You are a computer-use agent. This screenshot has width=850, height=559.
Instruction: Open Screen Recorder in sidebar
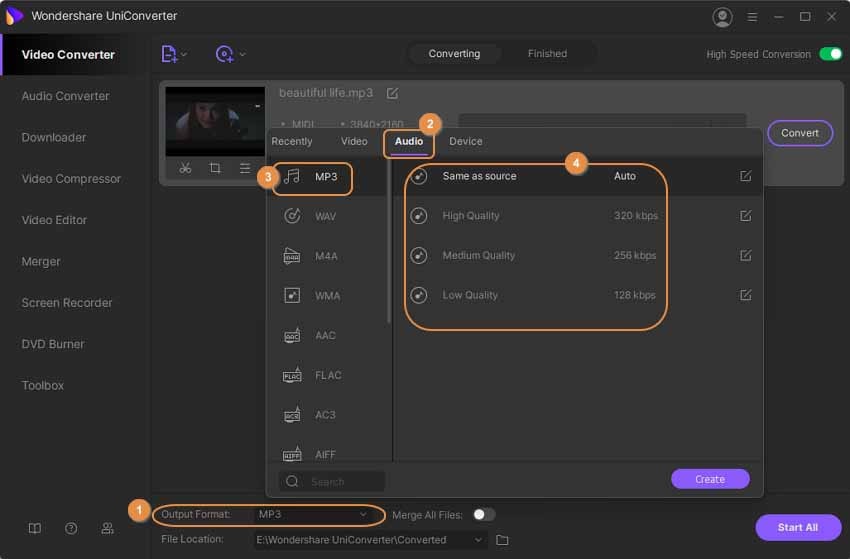(x=67, y=303)
